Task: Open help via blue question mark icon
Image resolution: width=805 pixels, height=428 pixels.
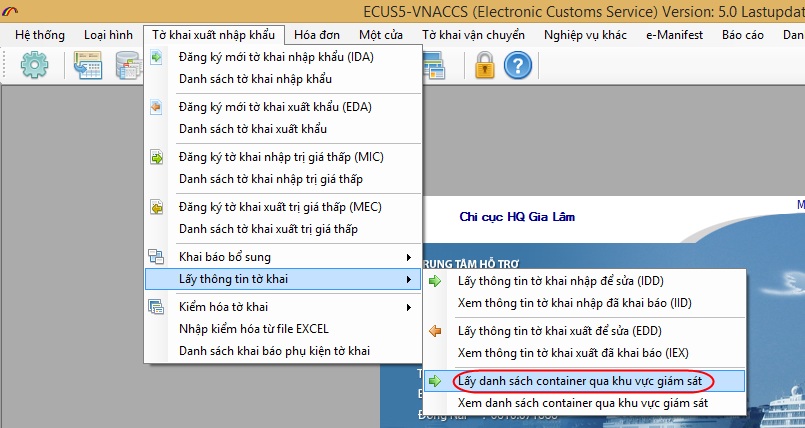Action: tap(517, 66)
